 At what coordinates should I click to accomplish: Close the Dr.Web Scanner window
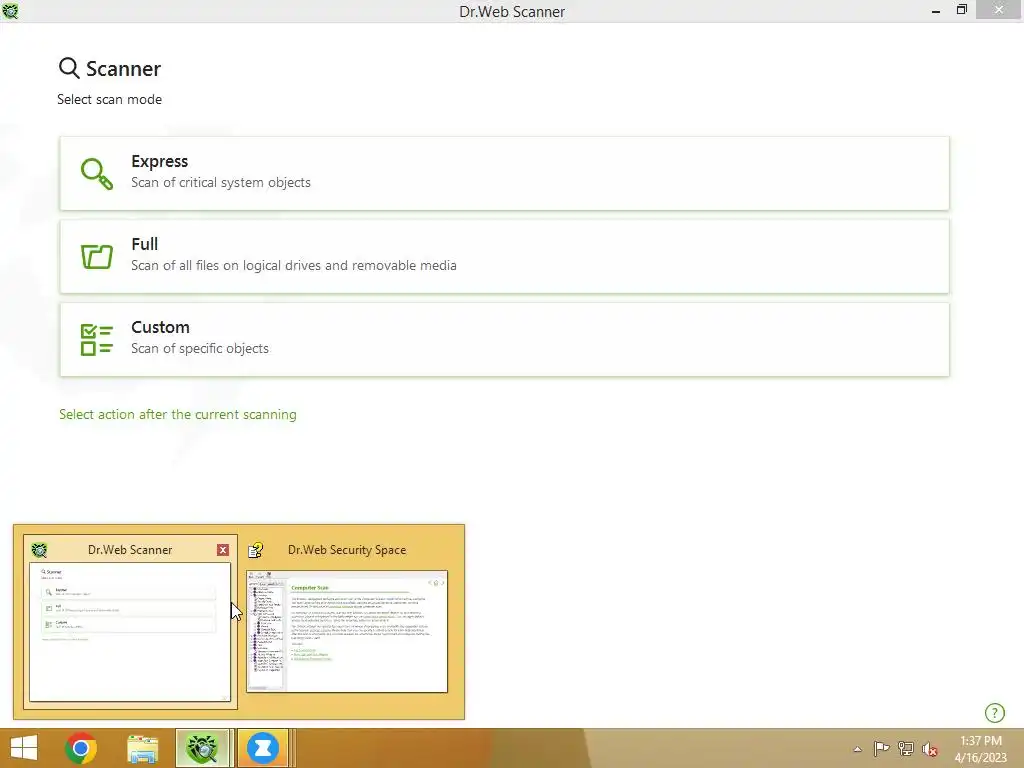[999, 10]
